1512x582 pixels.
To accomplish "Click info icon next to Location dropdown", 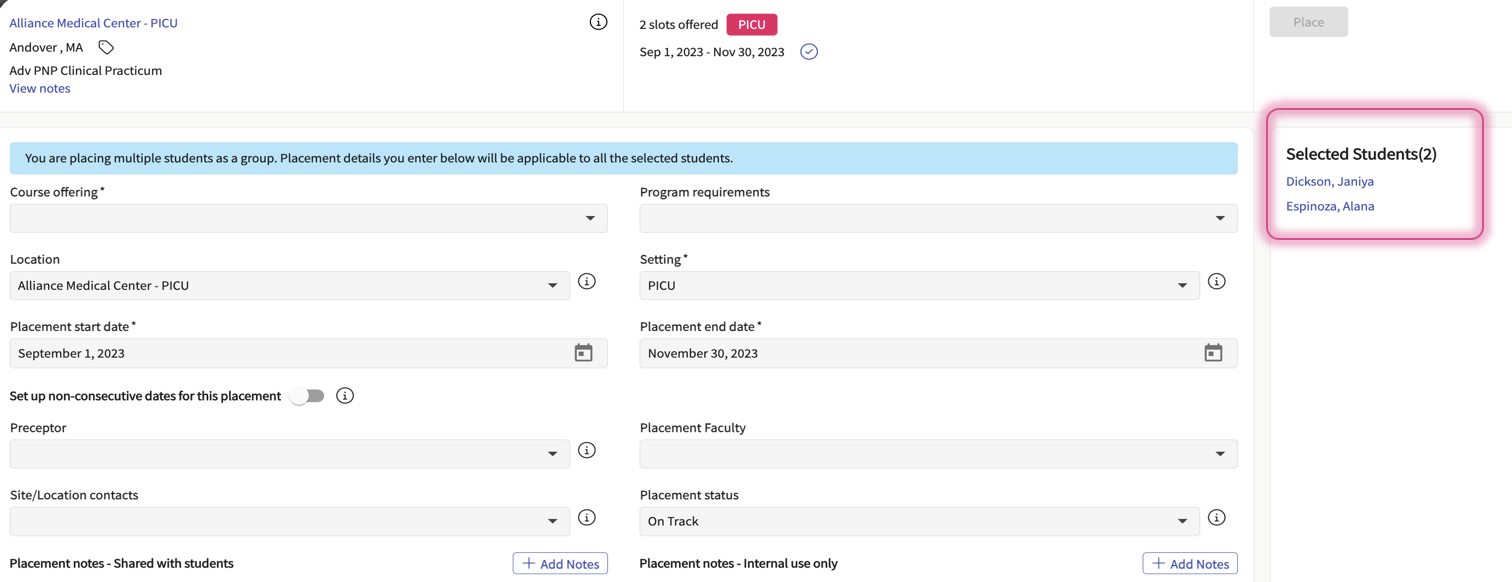I will (x=587, y=282).
